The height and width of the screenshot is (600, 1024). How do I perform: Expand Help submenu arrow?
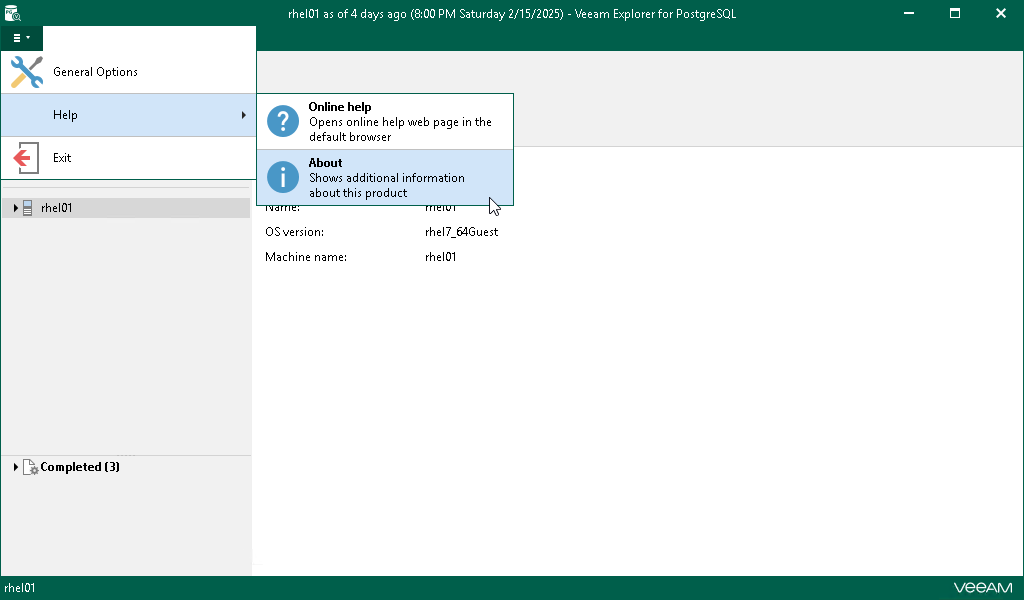(244, 115)
